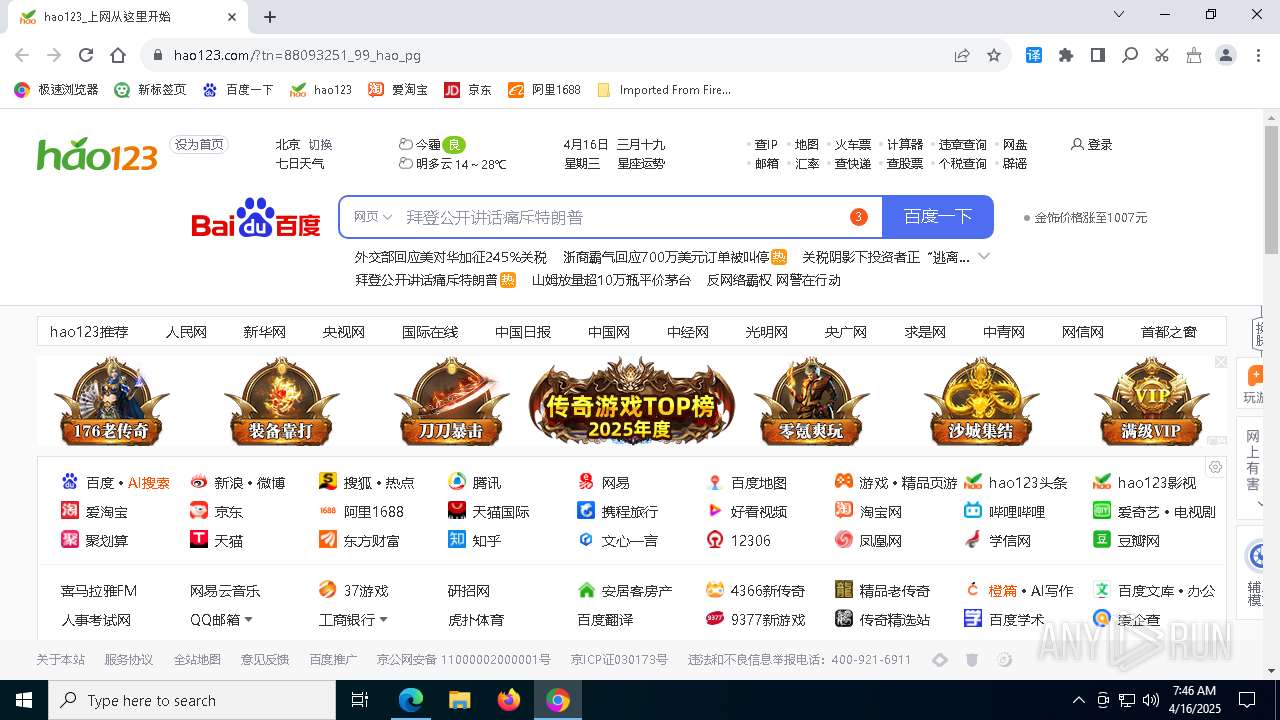Open the translate extension icon
Image resolution: width=1280 pixels, height=720 pixels.
1034,55
